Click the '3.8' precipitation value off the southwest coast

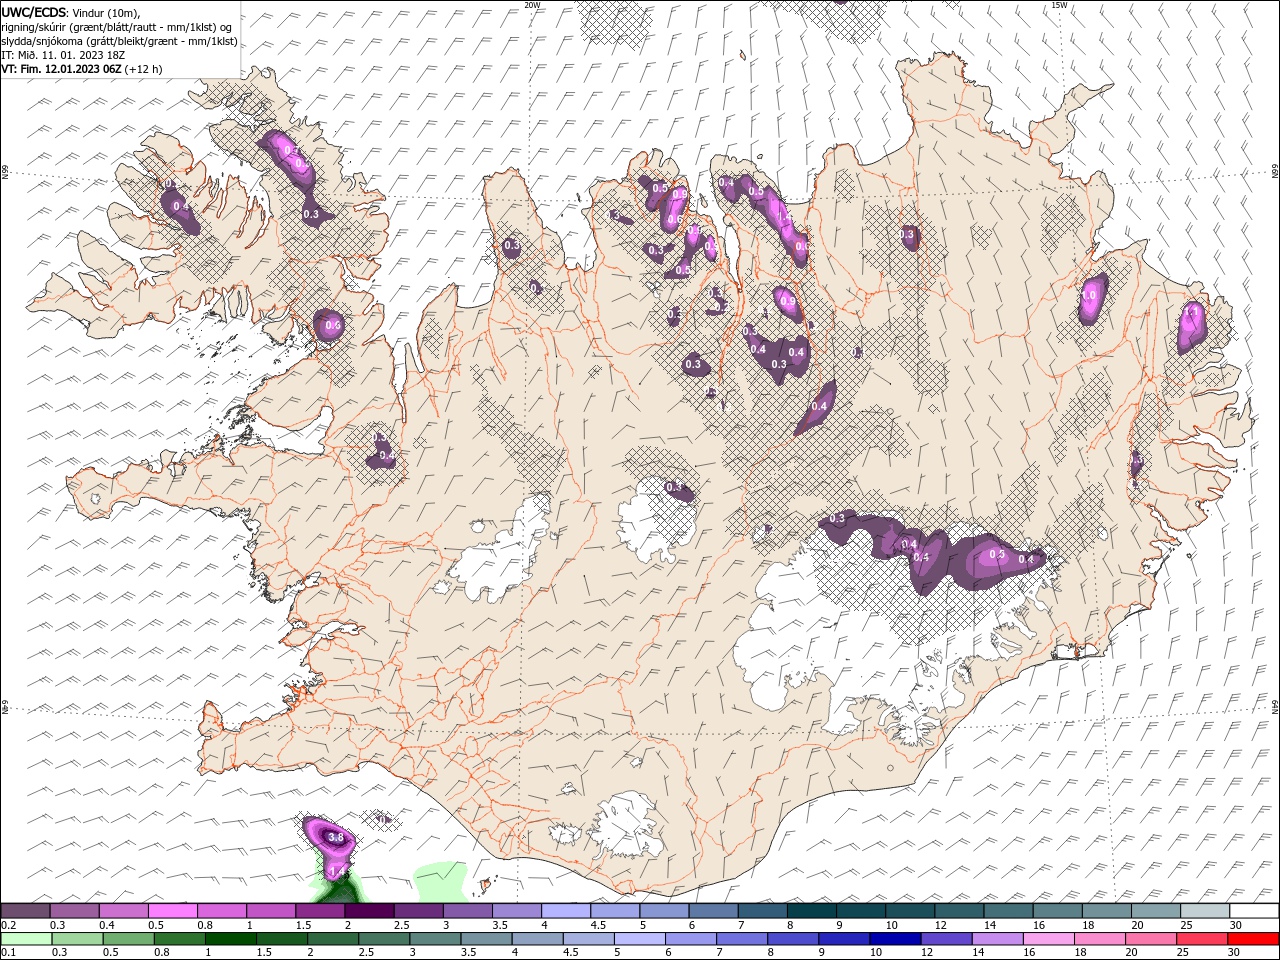pos(336,837)
